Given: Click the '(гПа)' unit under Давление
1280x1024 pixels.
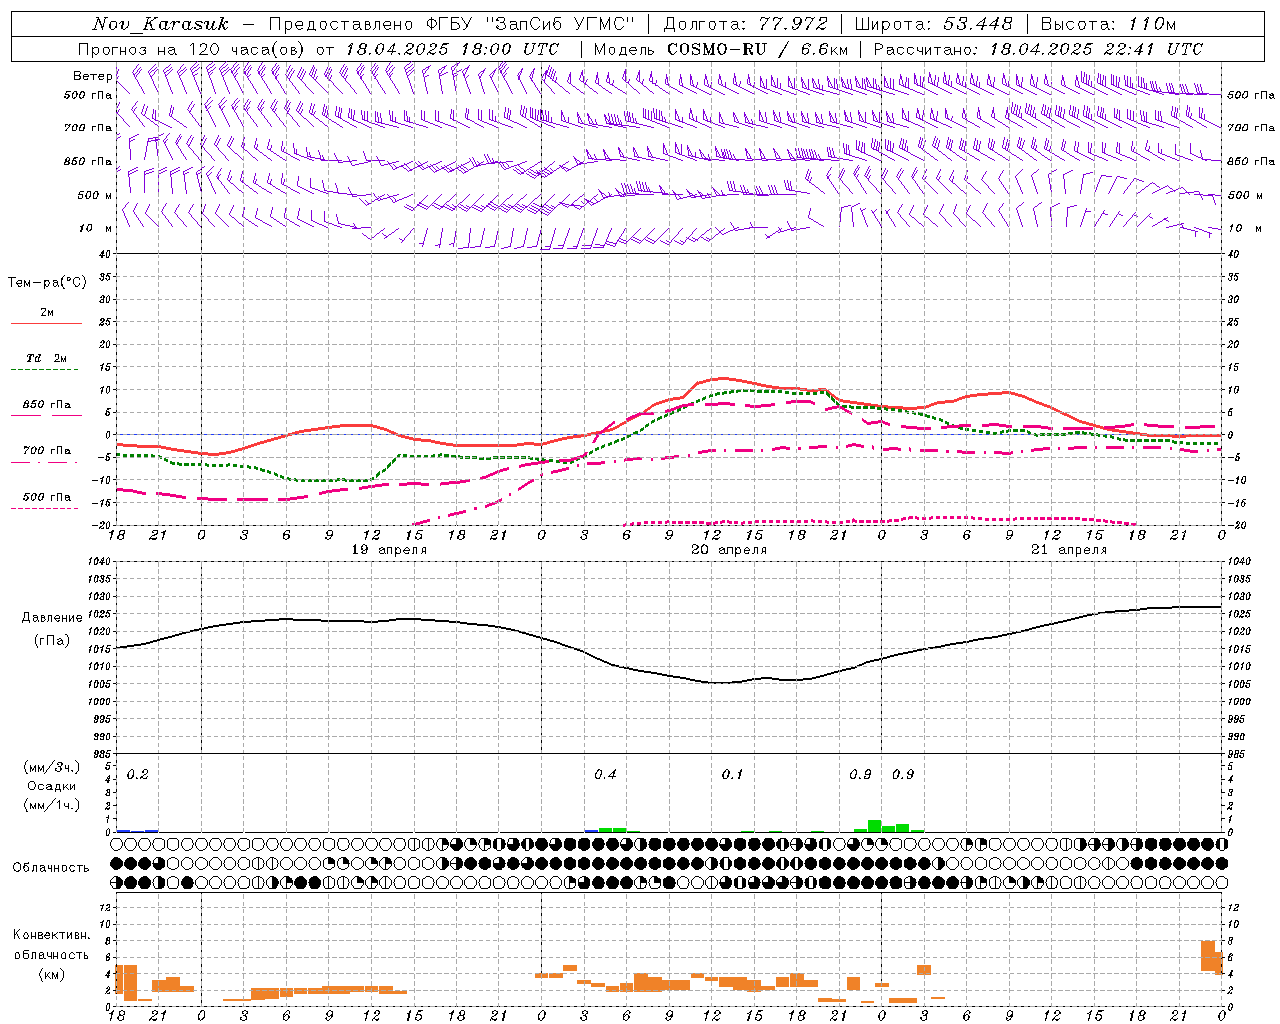Looking at the screenshot, I should 52,641.
